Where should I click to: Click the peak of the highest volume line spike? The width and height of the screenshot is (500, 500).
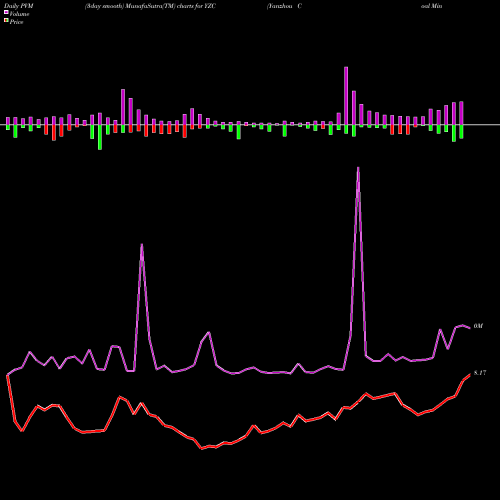358,168
